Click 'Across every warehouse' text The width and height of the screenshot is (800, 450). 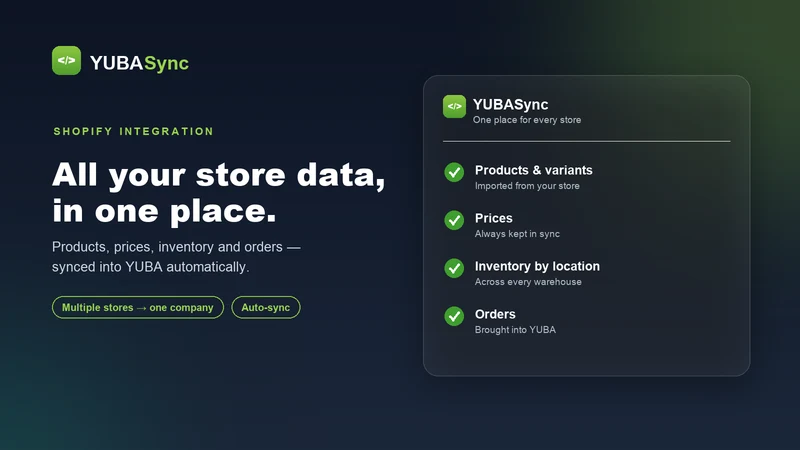coord(528,282)
